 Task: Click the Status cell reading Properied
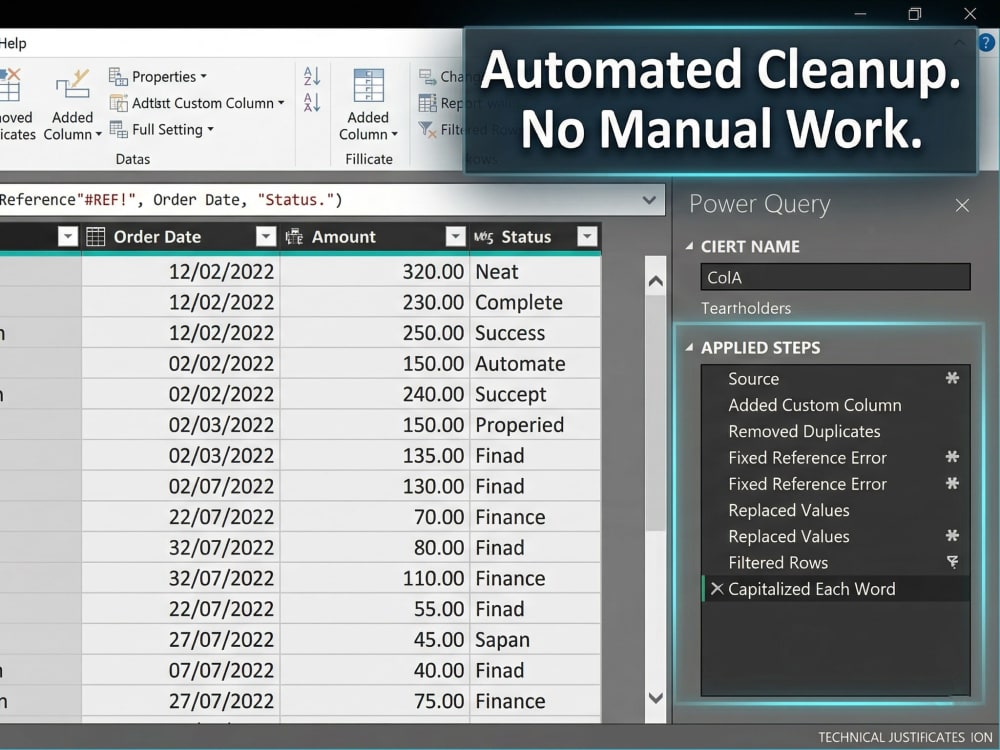click(535, 425)
